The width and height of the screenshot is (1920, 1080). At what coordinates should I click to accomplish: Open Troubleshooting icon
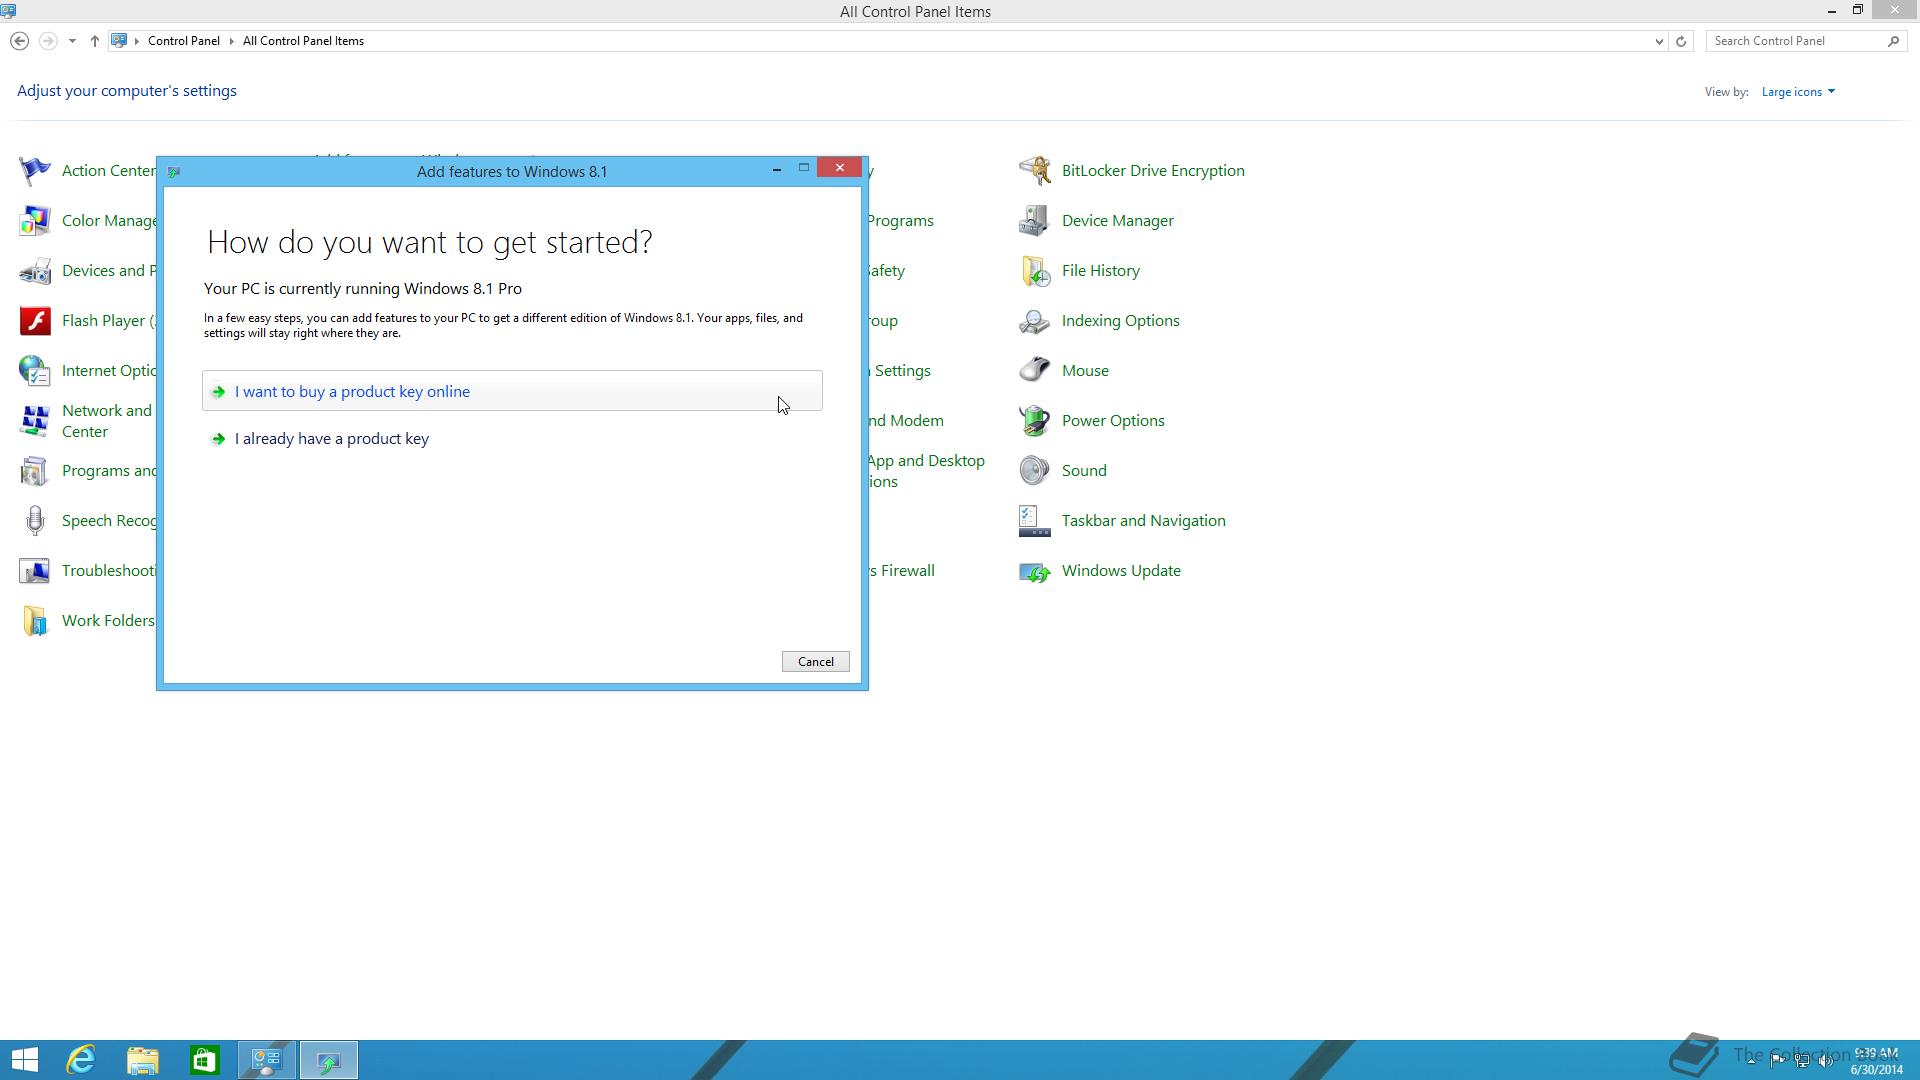tap(35, 571)
